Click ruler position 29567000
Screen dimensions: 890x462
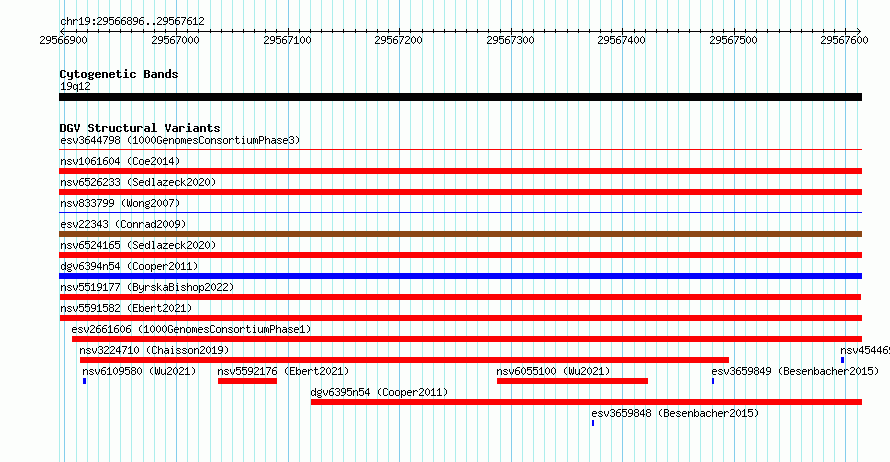point(175,40)
